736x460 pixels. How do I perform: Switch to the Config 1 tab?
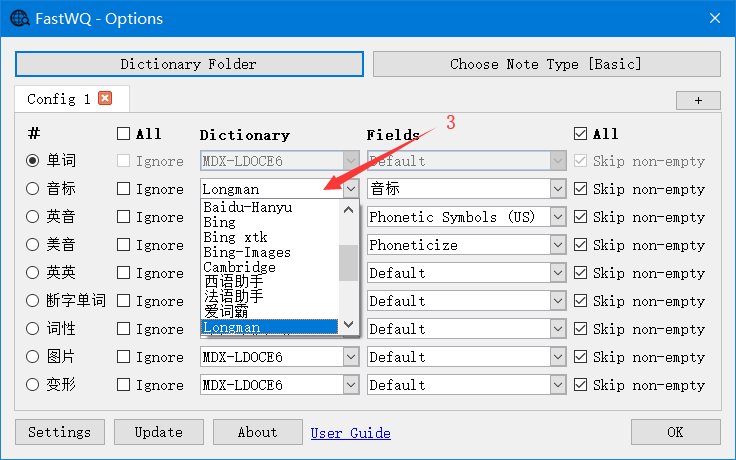(58, 99)
